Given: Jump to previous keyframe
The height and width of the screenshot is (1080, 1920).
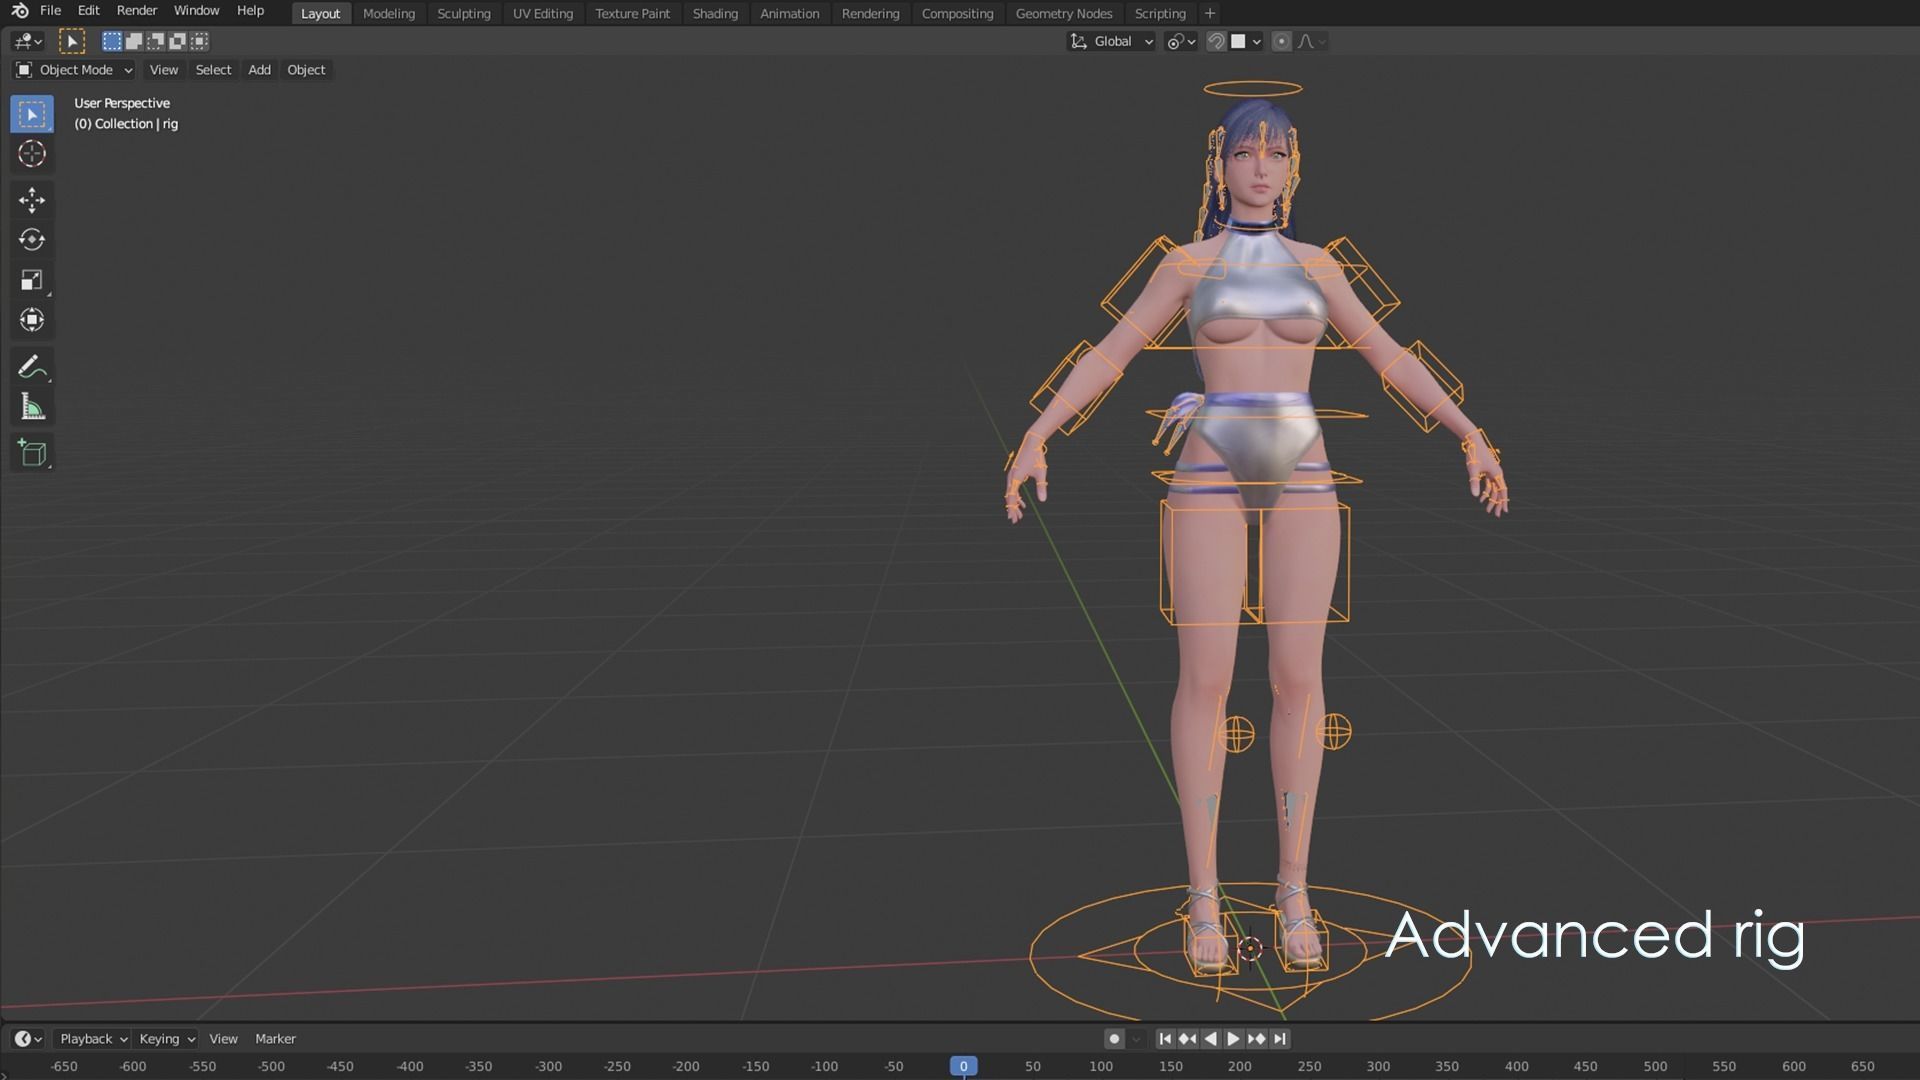Looking at the screenshot, I should (x=1187, y=1039).
